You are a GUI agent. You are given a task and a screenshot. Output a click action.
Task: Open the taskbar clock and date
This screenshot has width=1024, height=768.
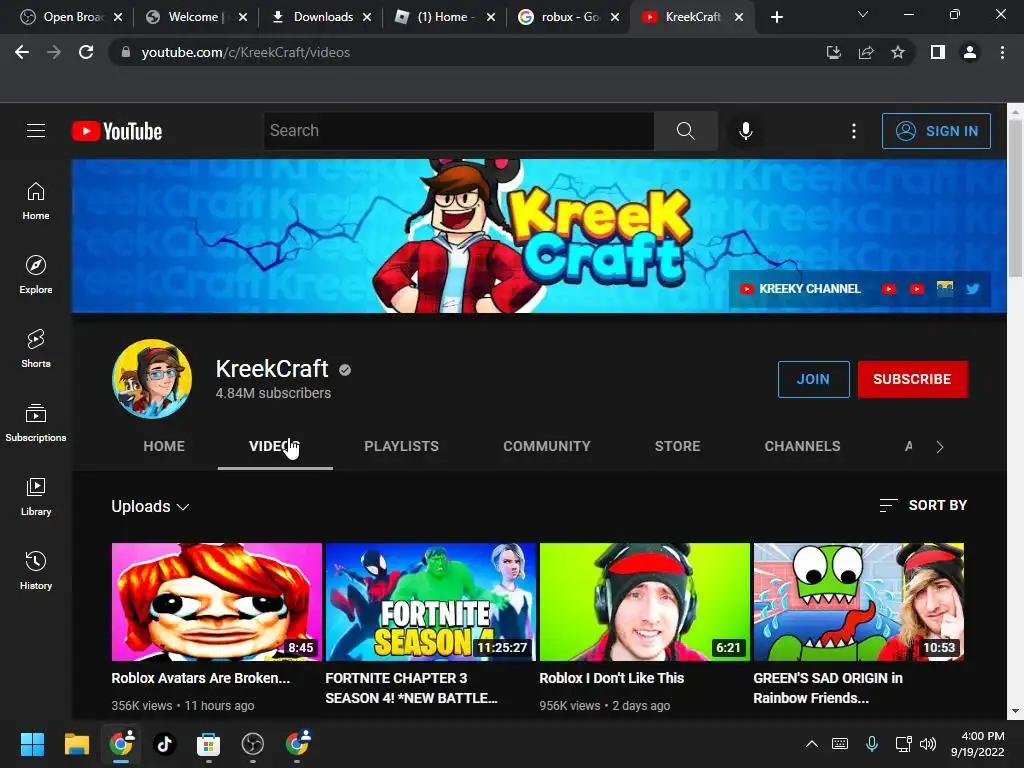(978, 744)
